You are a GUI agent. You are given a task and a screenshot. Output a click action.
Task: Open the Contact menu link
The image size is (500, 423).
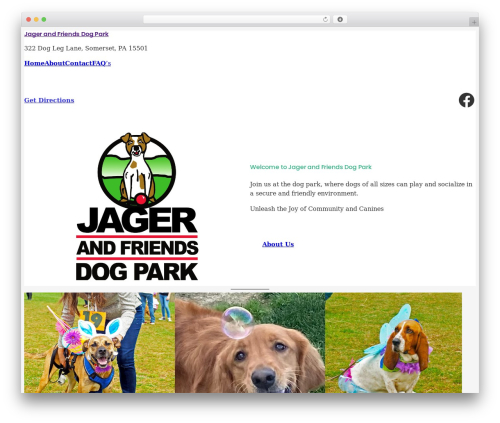[78, 63]
